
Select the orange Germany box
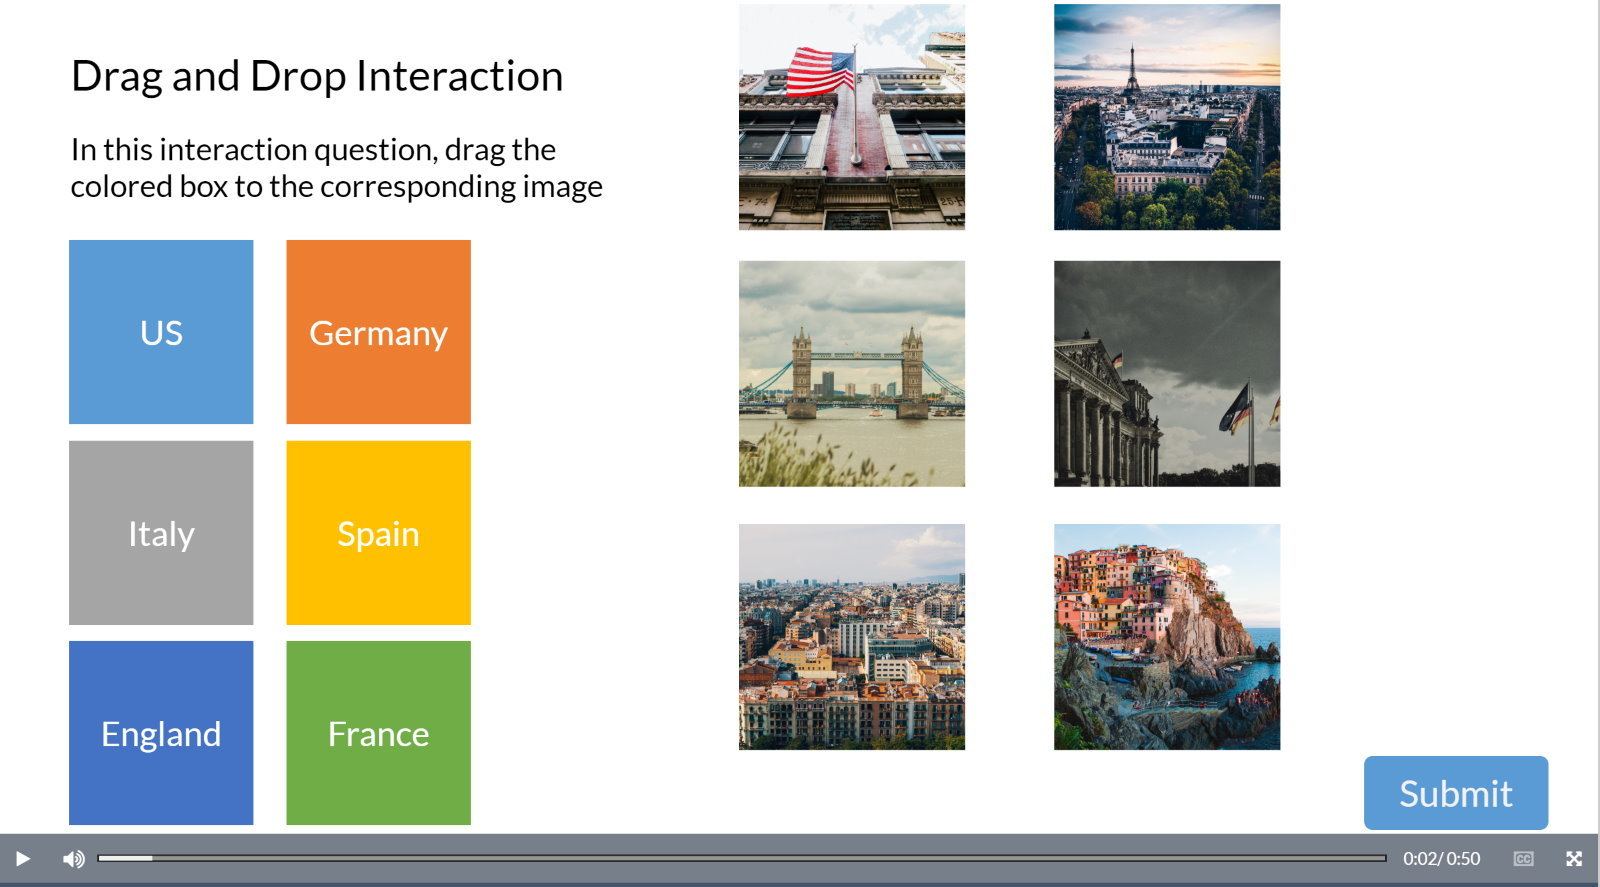coord(378,332)
